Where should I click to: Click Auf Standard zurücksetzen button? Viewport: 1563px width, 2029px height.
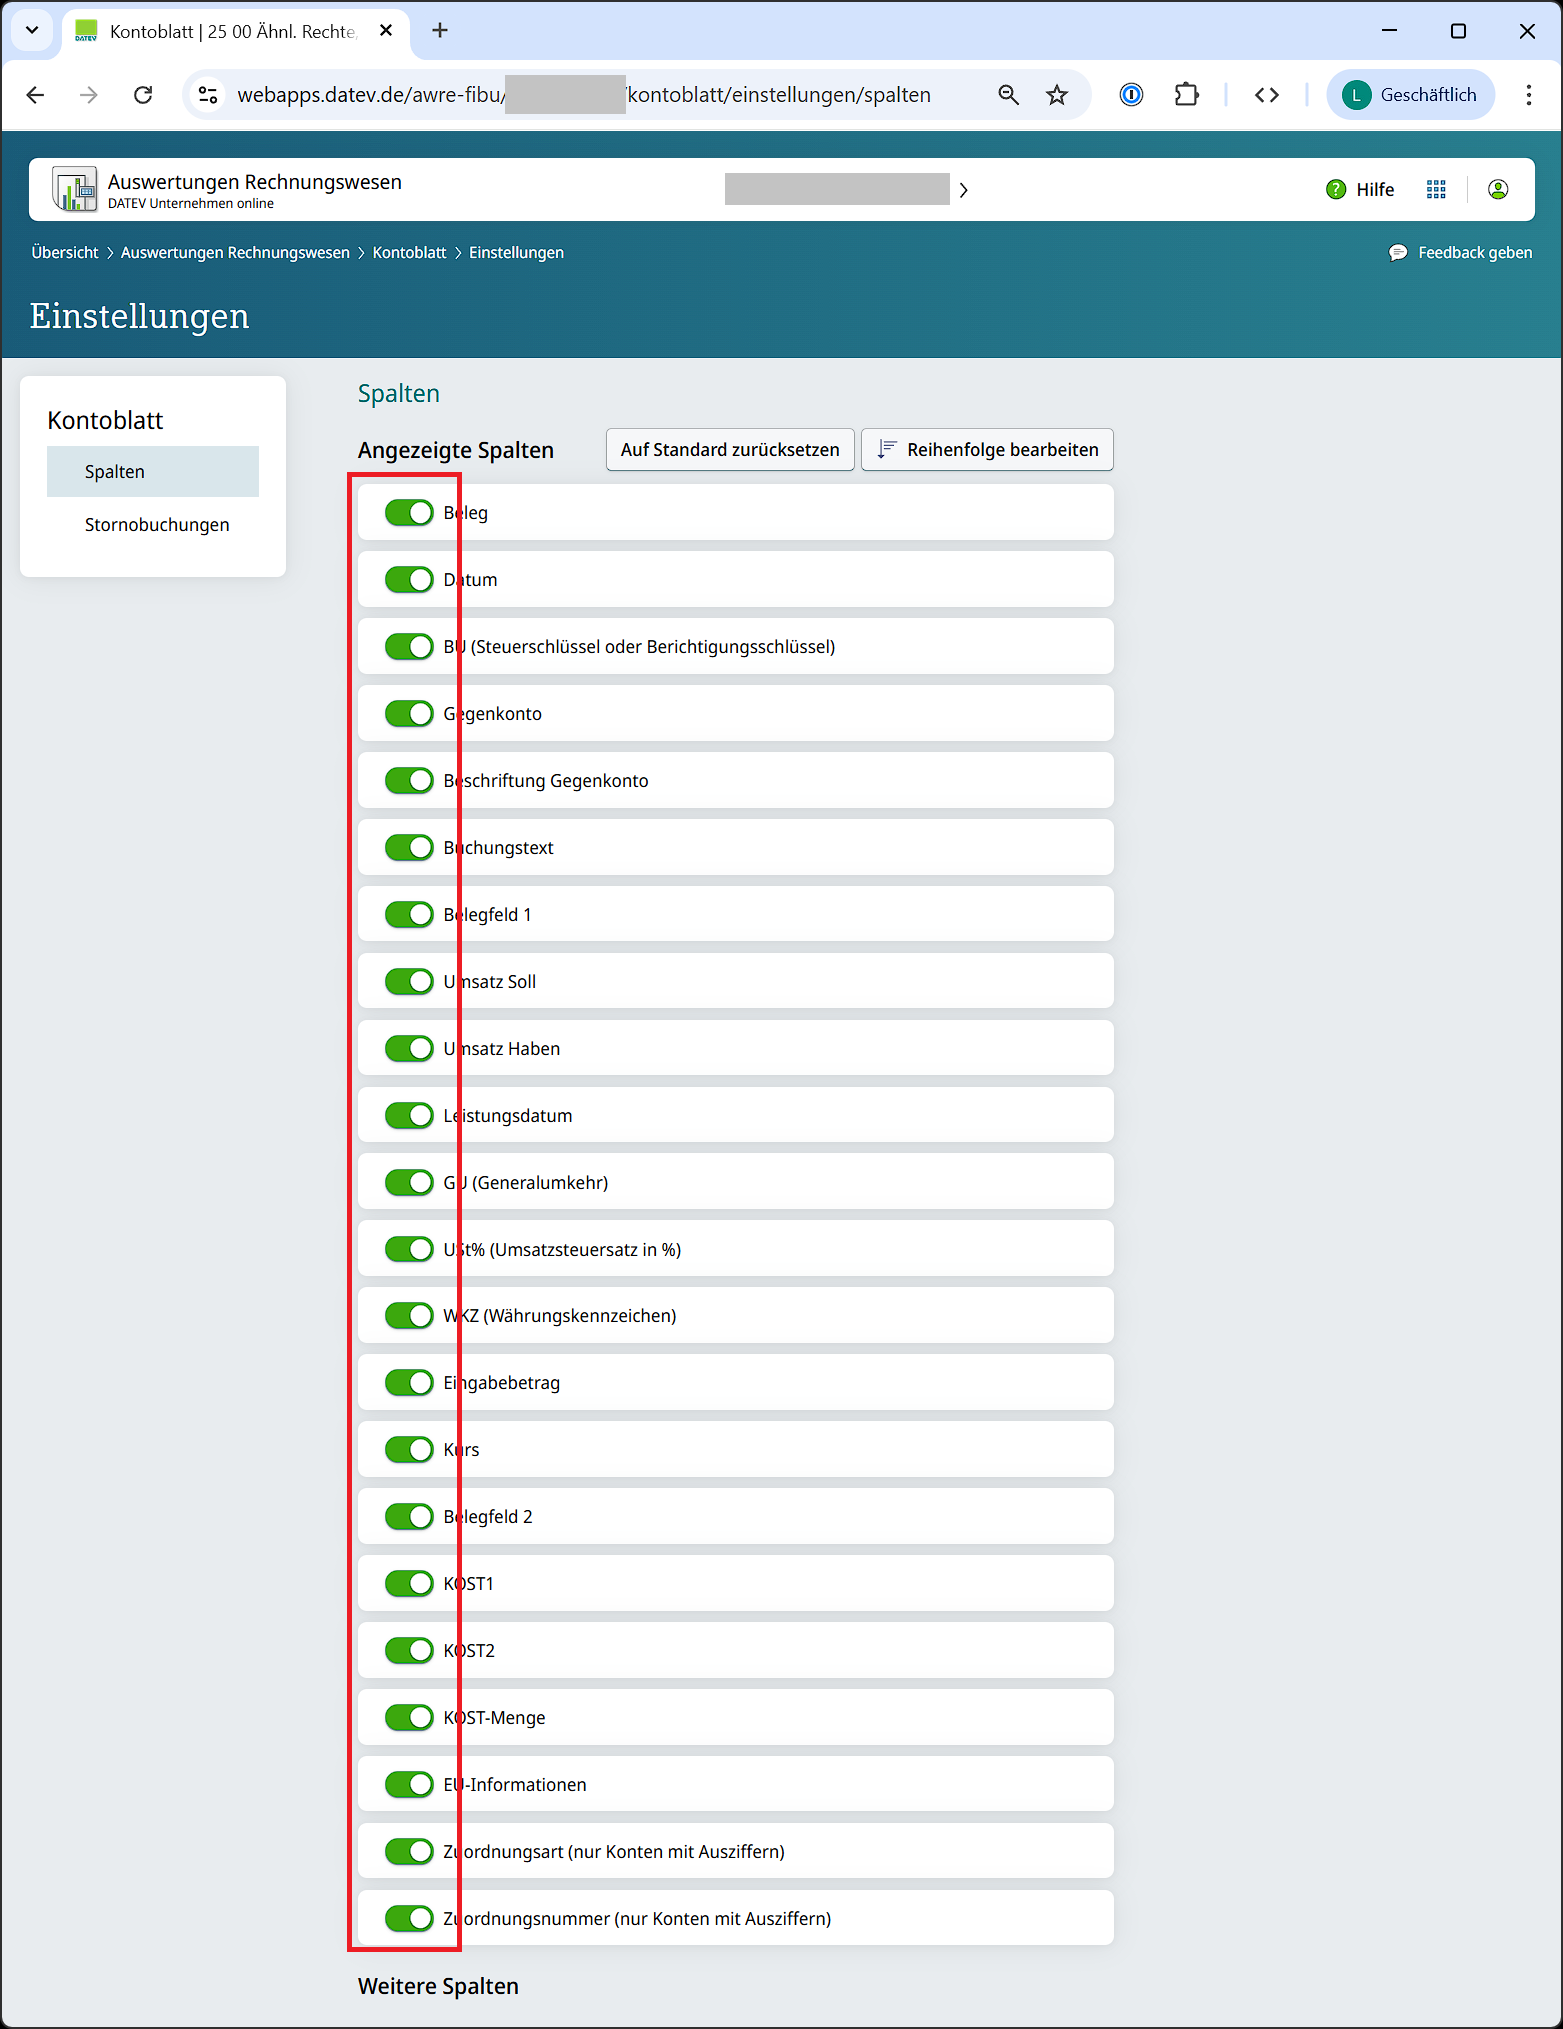point(730,450)
